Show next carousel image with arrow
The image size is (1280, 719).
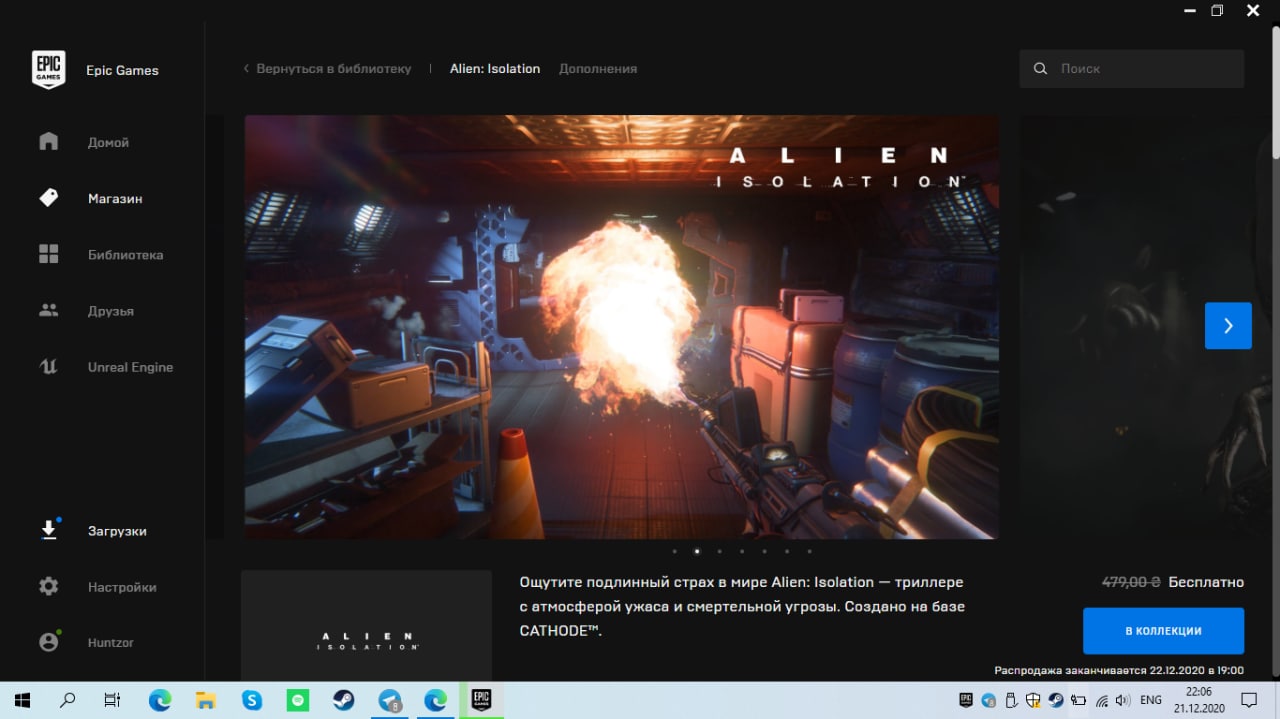(x=1228, y=325)
